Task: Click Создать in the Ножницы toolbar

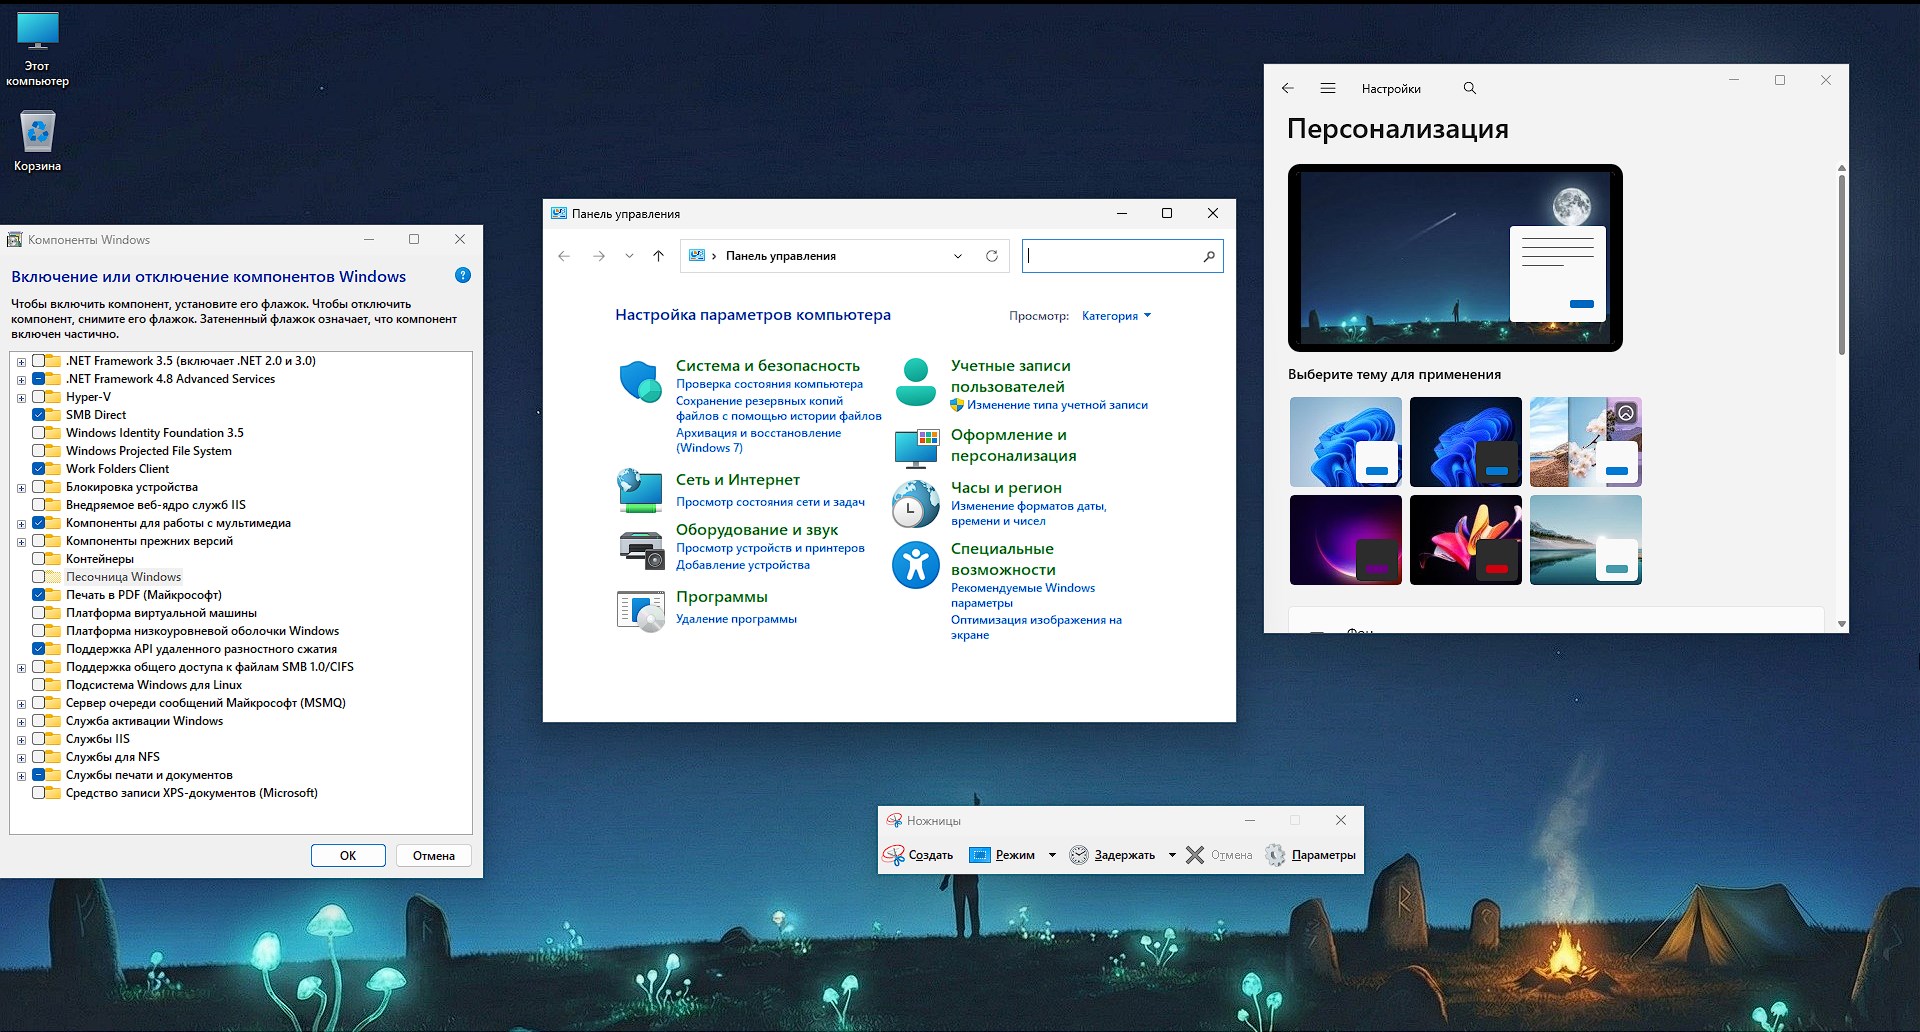Action: tap(918, 855)
